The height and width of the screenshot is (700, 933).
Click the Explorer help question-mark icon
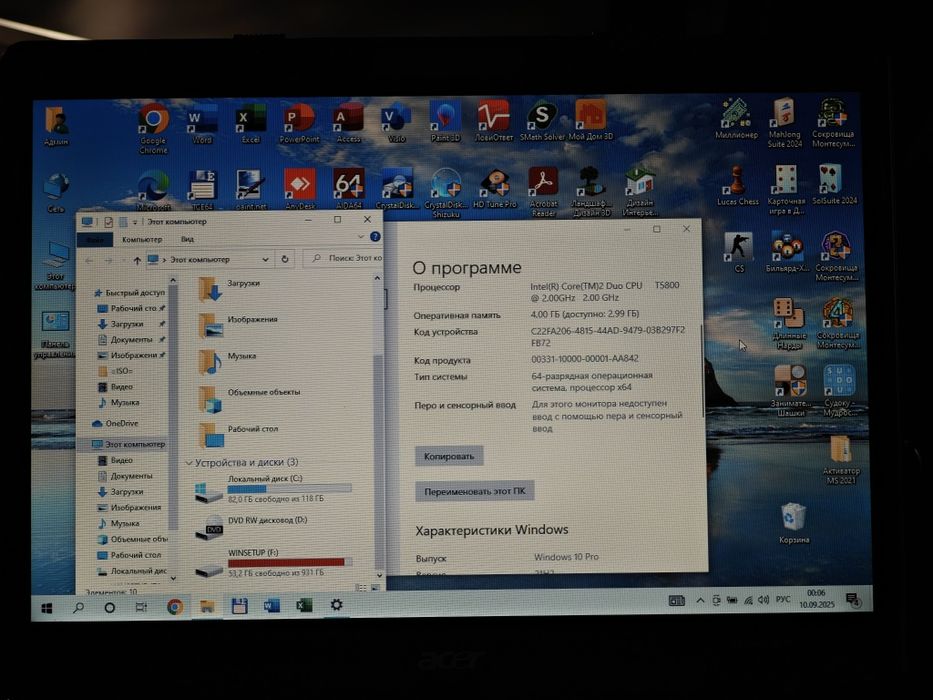(x=375, y=237)
